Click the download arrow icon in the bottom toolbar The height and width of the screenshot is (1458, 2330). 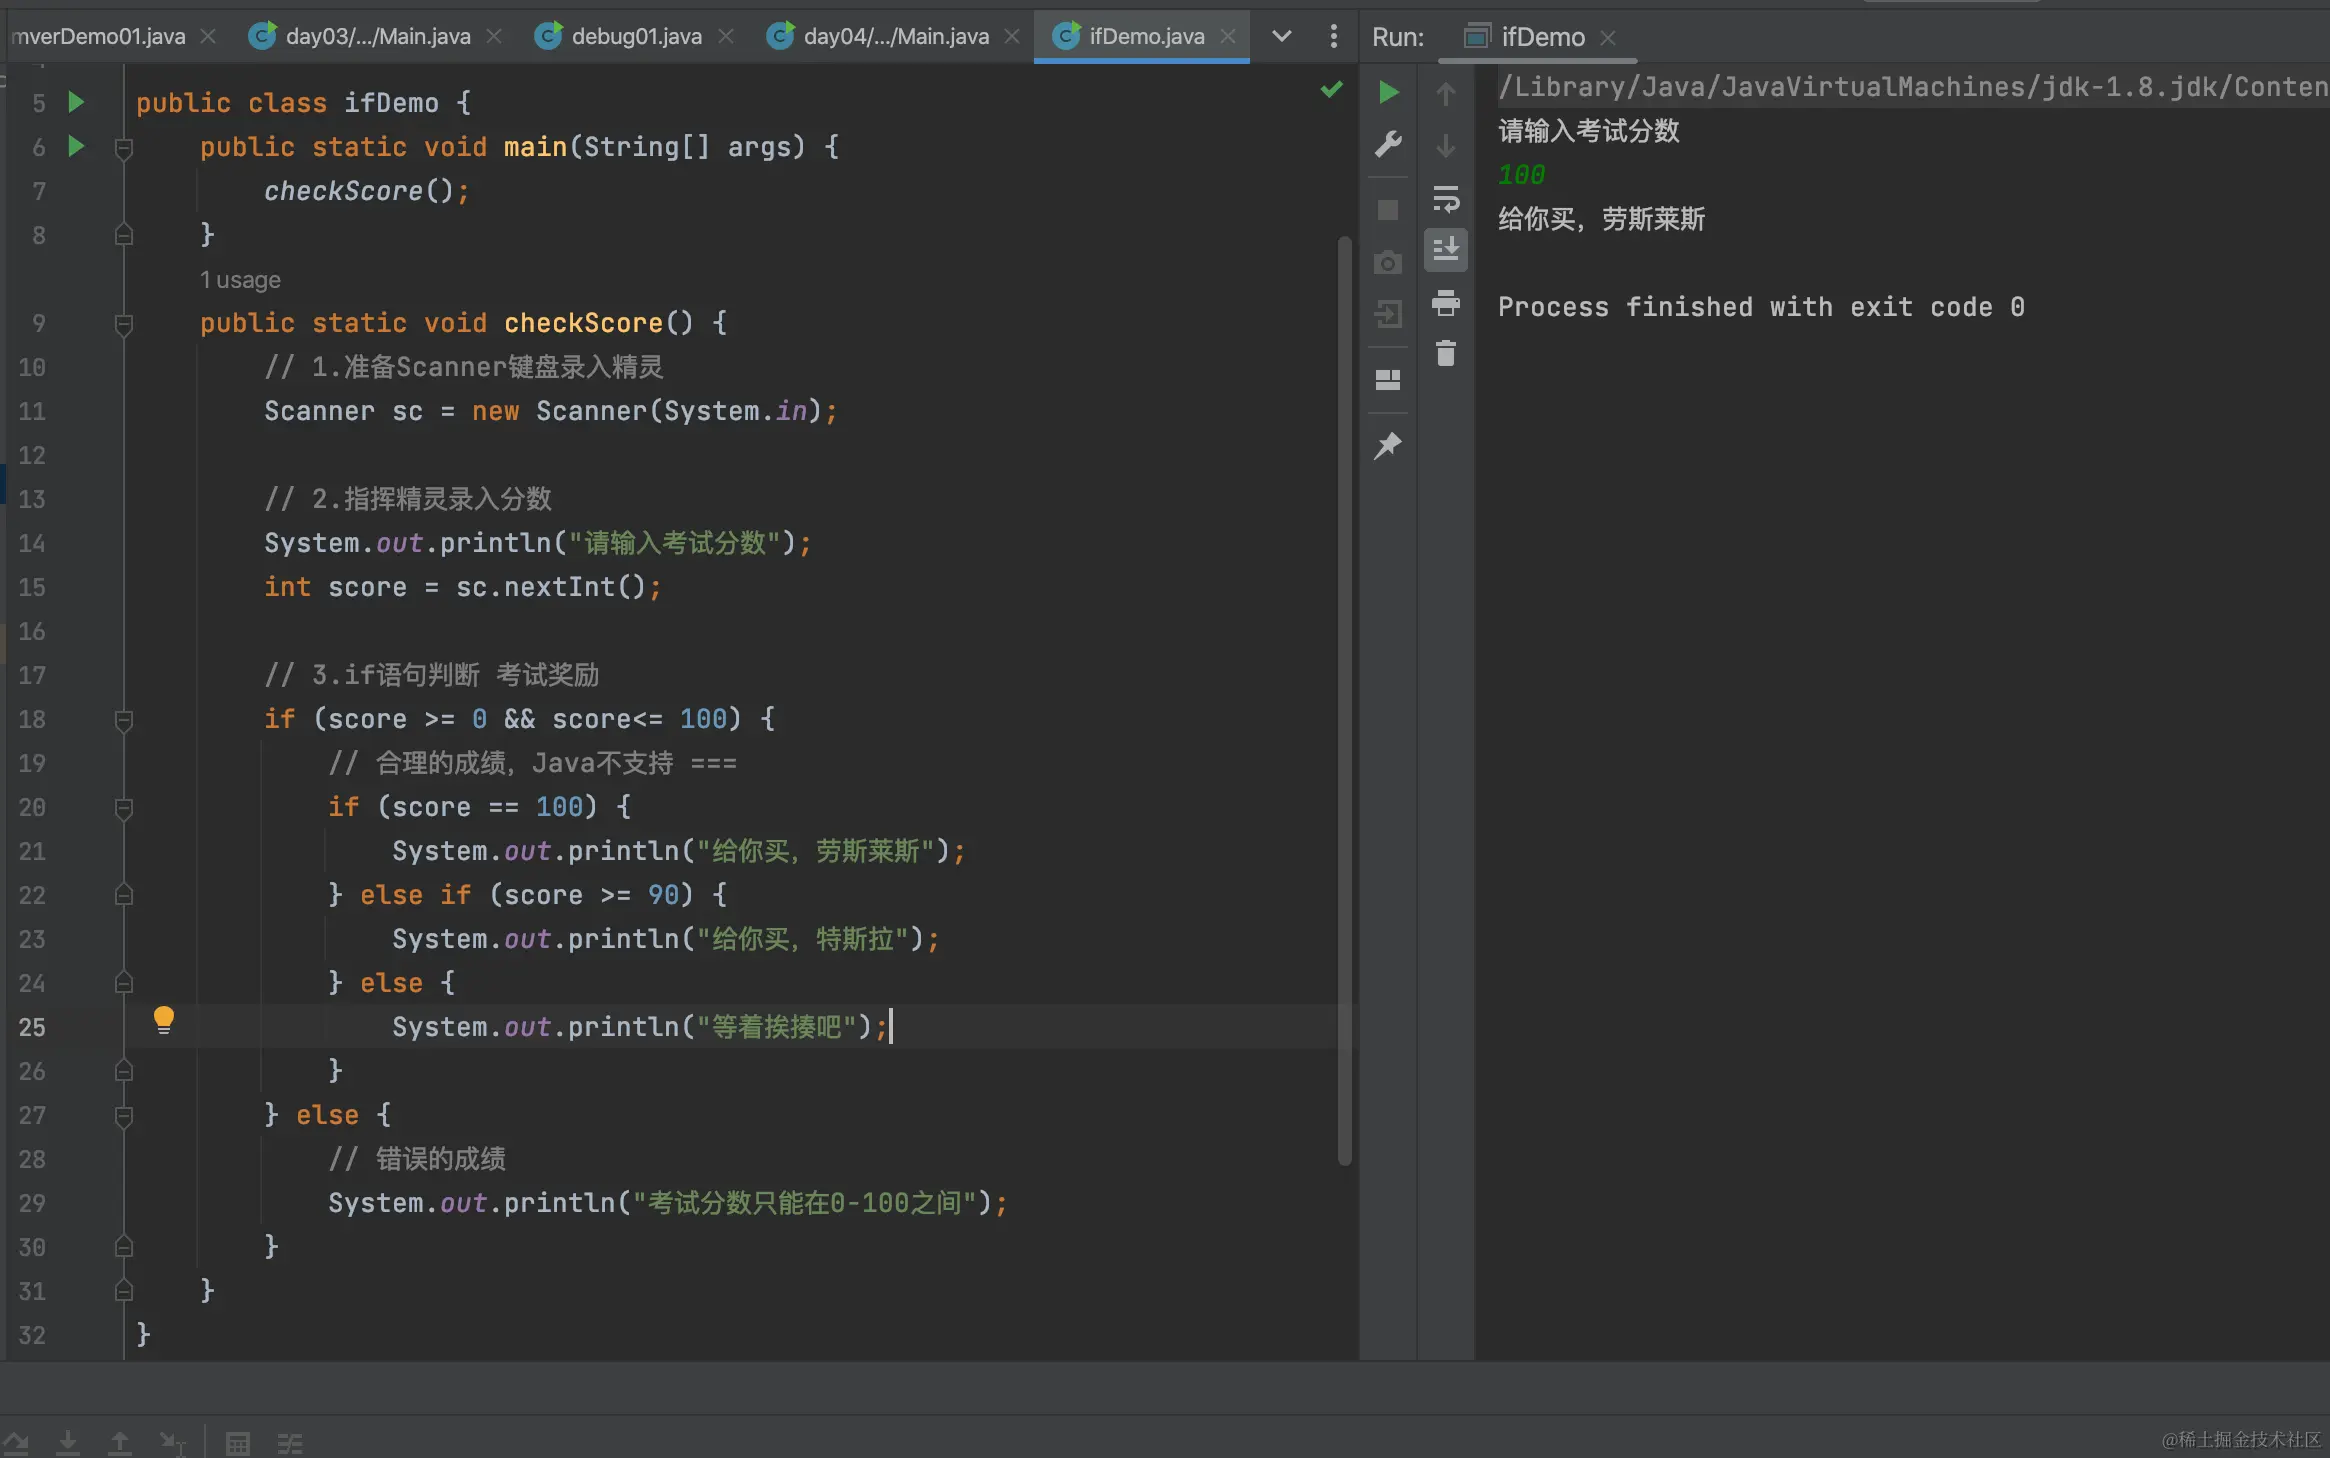click(68, 1442)
